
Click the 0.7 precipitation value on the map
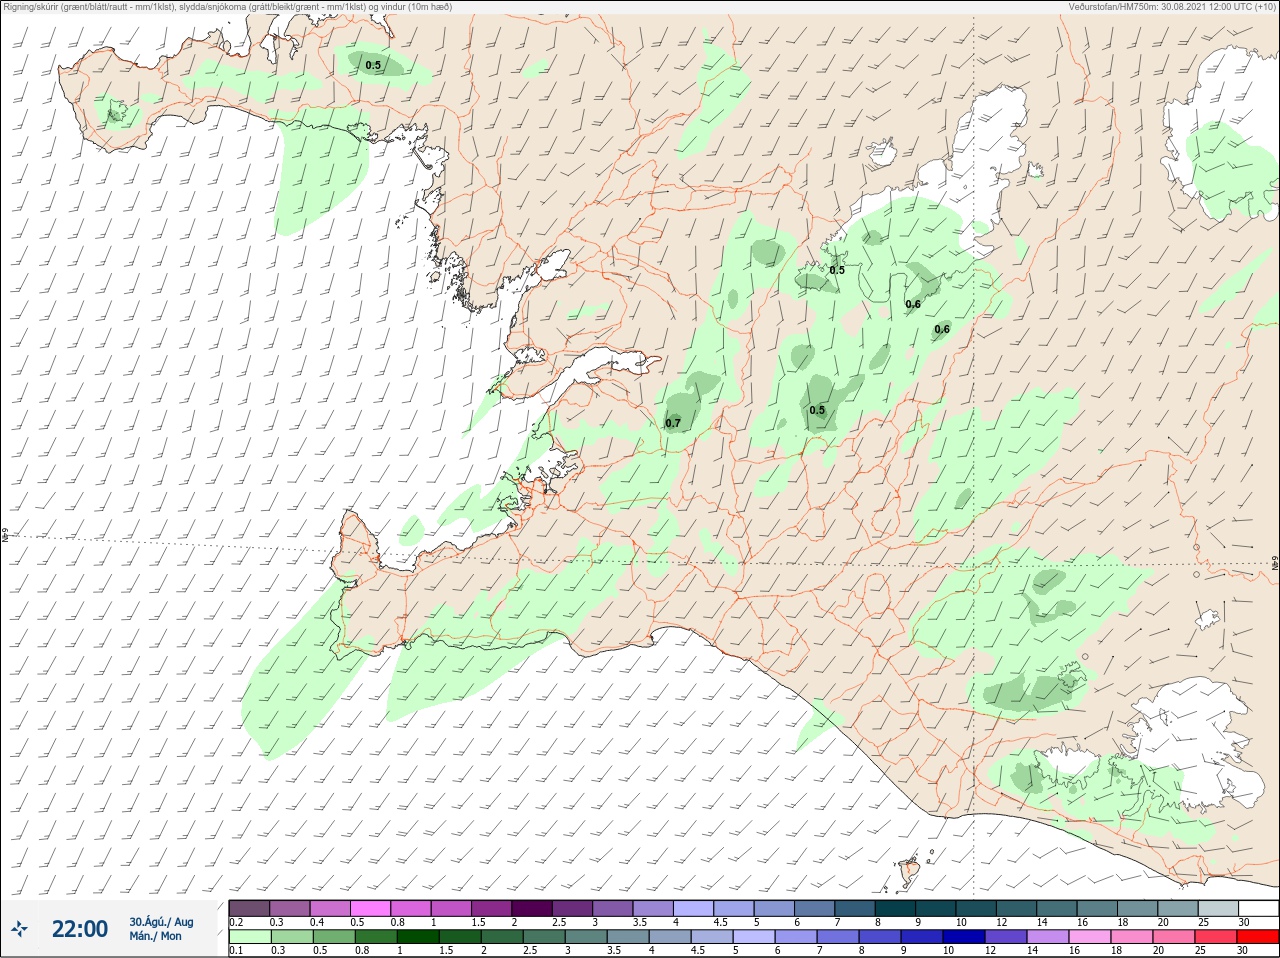pyautogui.click(x=673, y=423)
